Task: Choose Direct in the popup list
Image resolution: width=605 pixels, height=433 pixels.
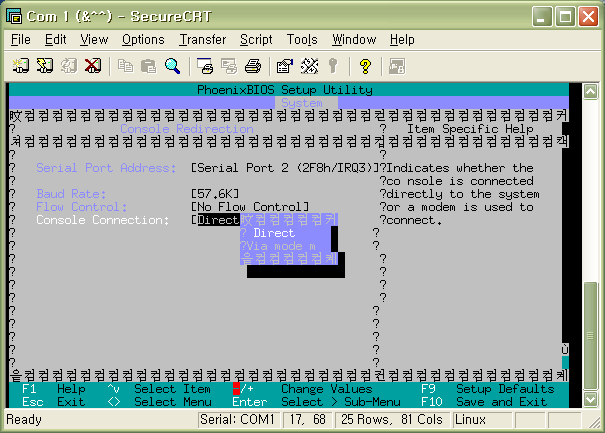Action: tap(274, 233)
